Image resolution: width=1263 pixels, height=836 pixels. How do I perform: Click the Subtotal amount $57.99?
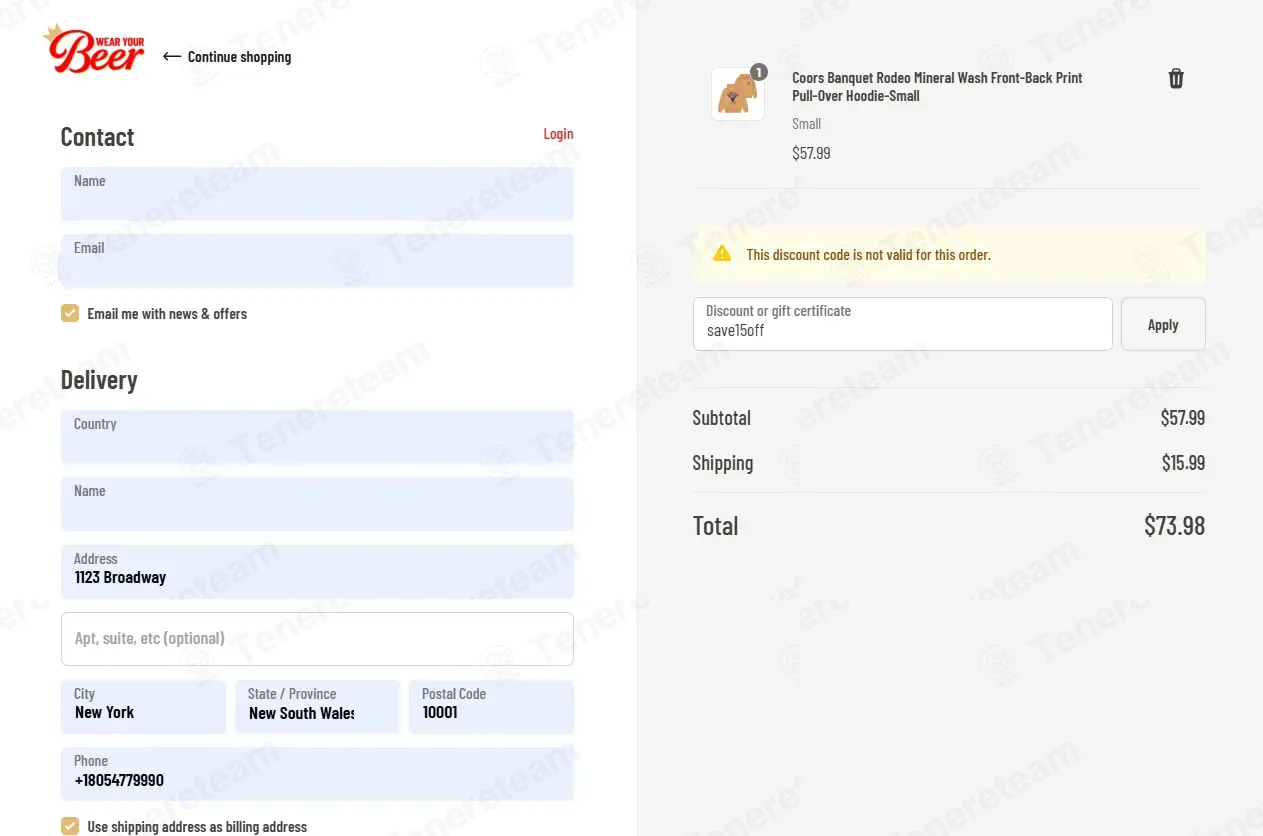(1183, 418)
